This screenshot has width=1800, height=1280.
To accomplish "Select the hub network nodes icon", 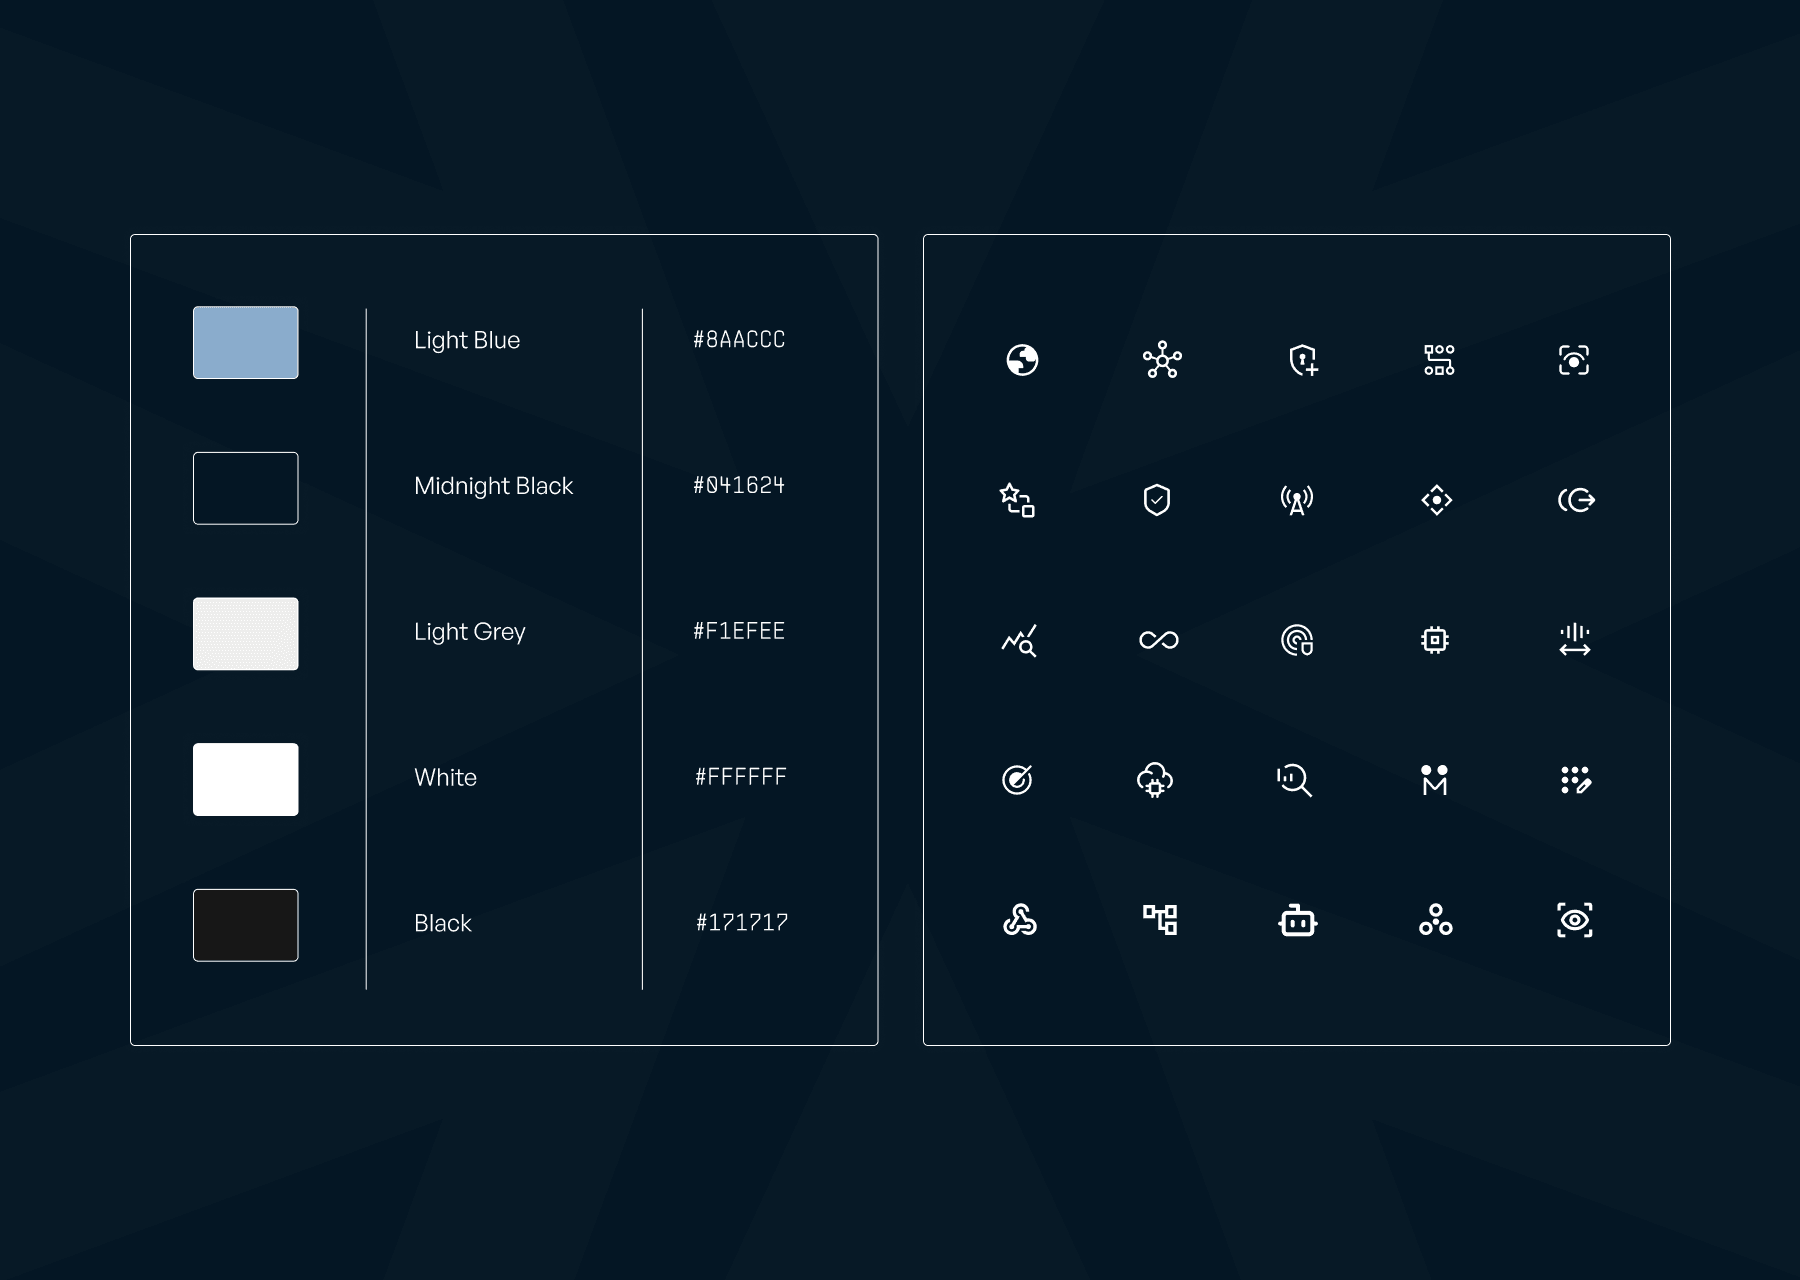I will [1162, 360].
